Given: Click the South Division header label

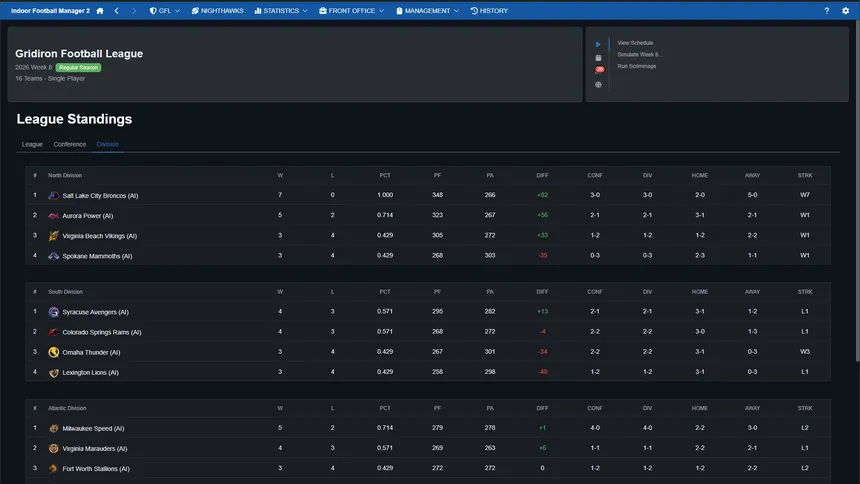Looking at the screenshot, I should point(65,292).
